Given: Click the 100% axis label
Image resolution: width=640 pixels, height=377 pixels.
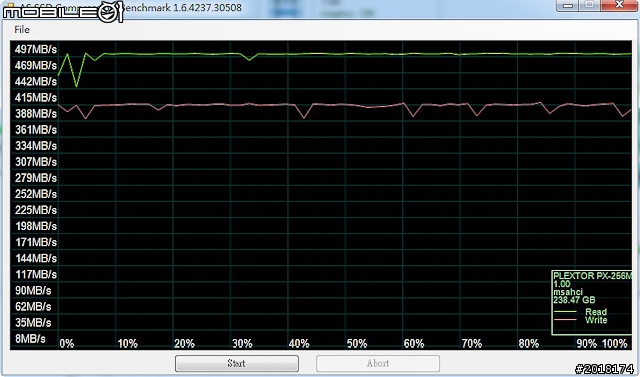Looking at the screenshot, I should [615, 343].
